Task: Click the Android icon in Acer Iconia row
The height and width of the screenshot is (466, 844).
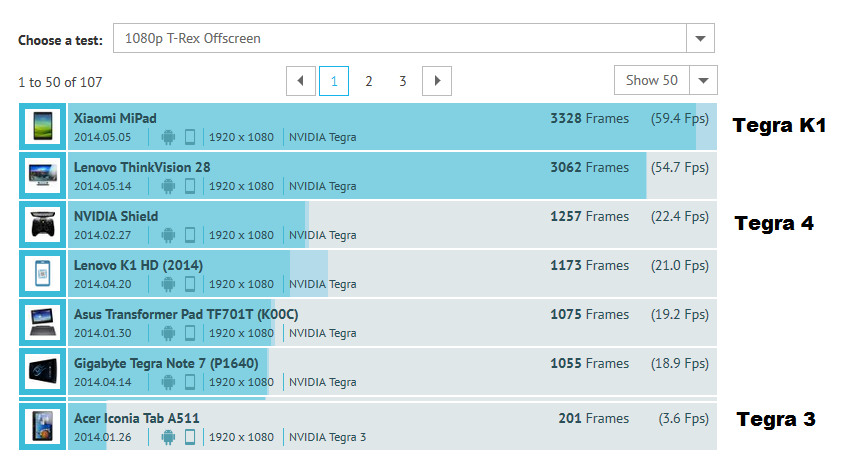Action: coord(168,437)
